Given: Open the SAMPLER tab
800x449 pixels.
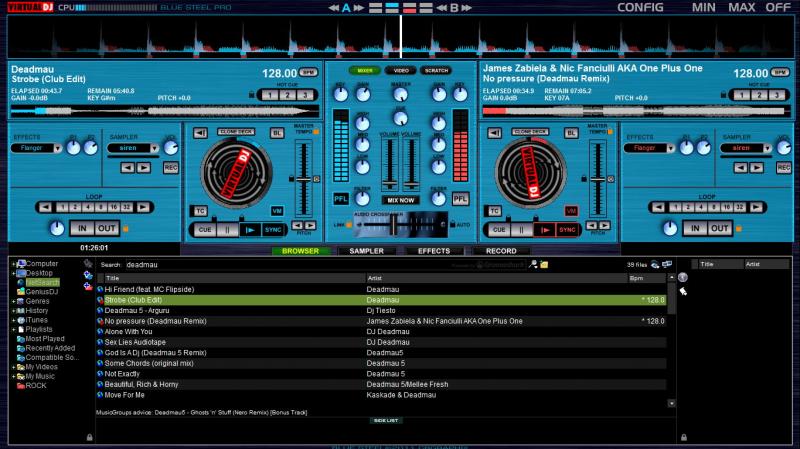Looking at the screenshot, I should 366,251.
